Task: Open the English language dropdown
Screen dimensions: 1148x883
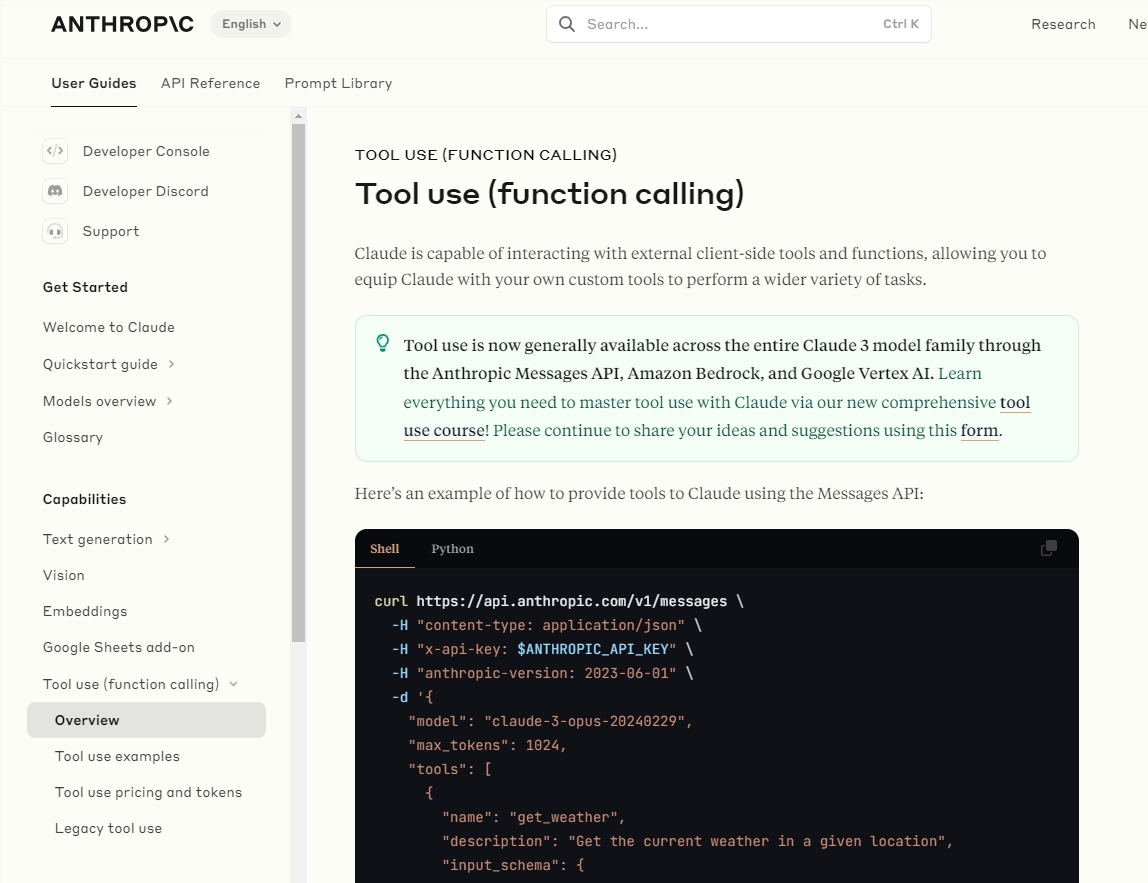Action: coord(250,24)
